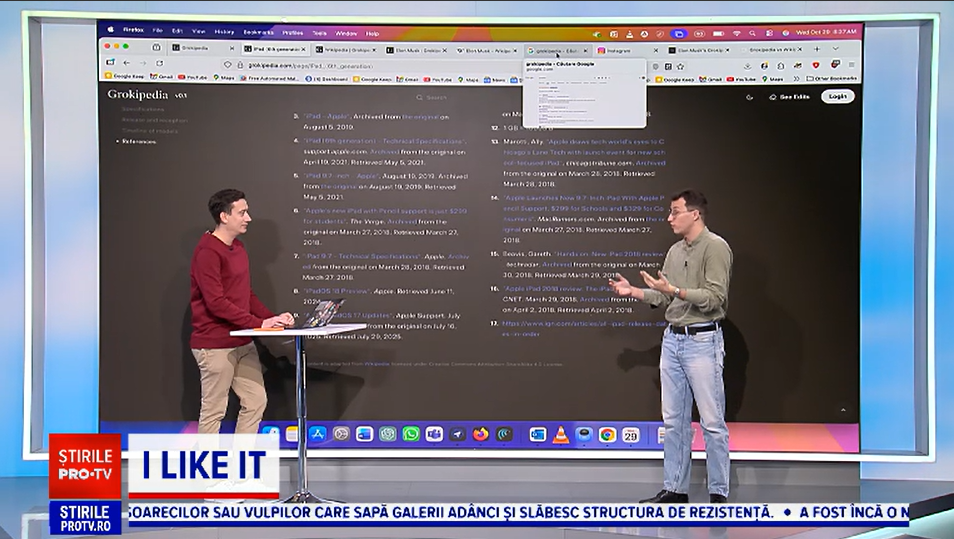Viewport: 954px width, 539px height.
Task: Open the App Store dock icon
Action: click(x=317, y=434)
